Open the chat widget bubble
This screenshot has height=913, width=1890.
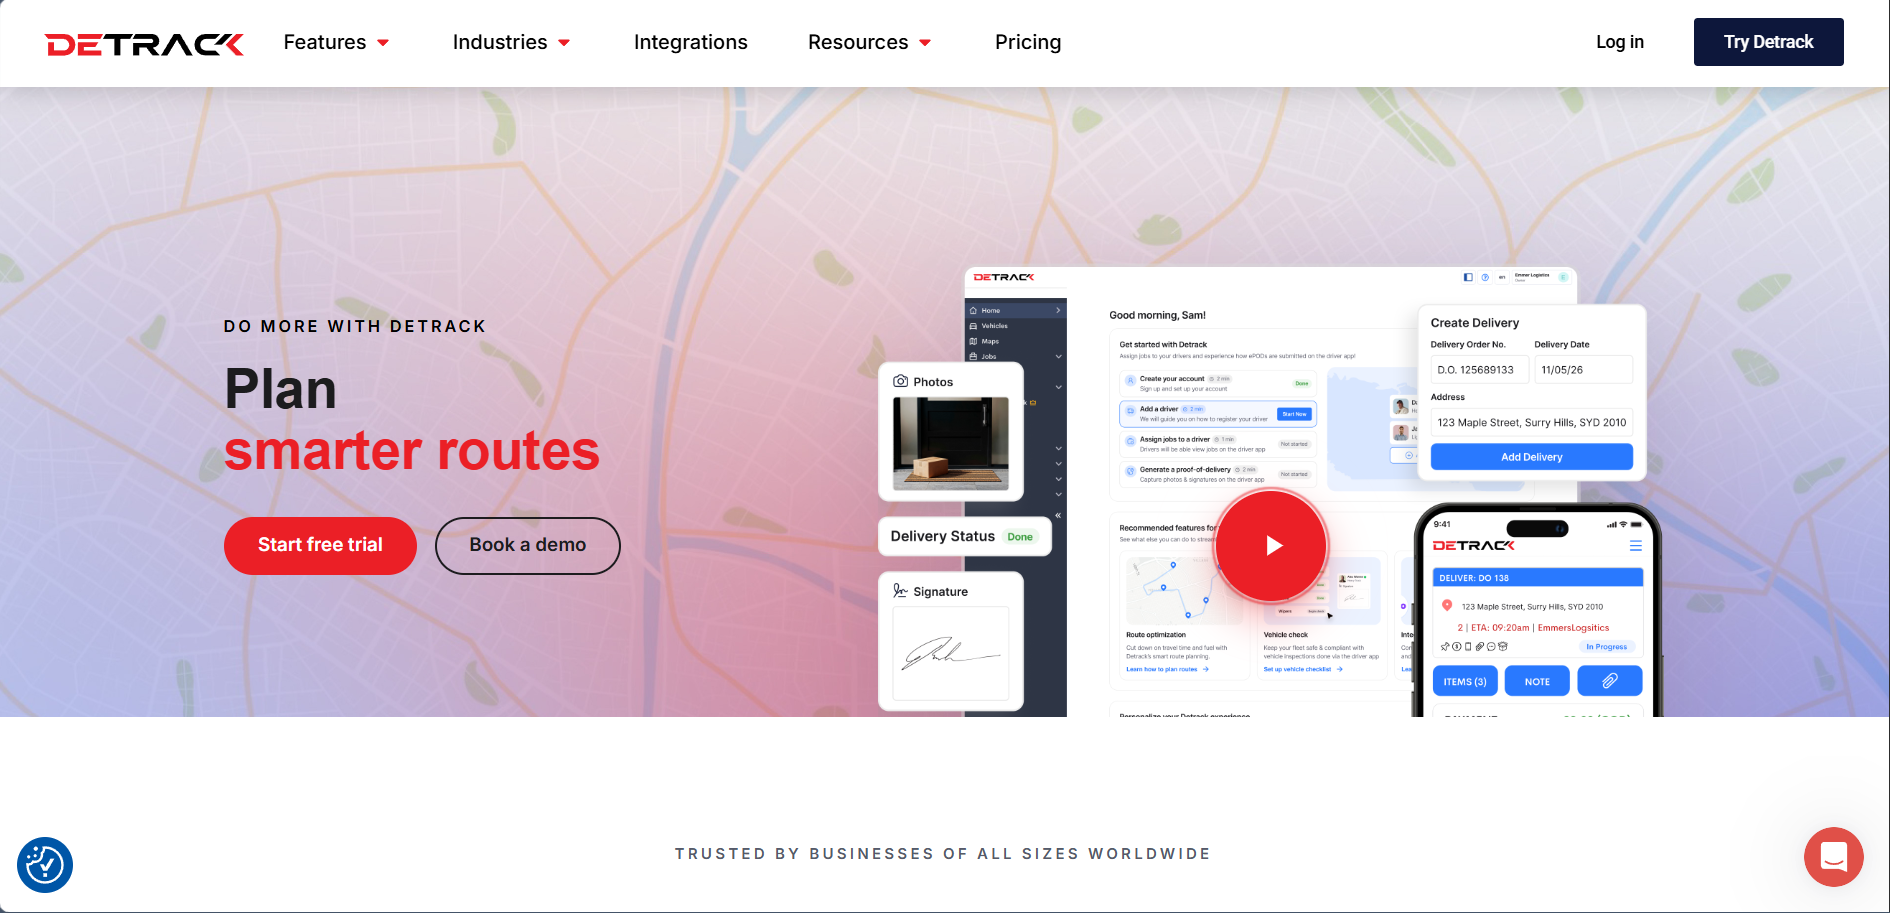click(1833, 857)
